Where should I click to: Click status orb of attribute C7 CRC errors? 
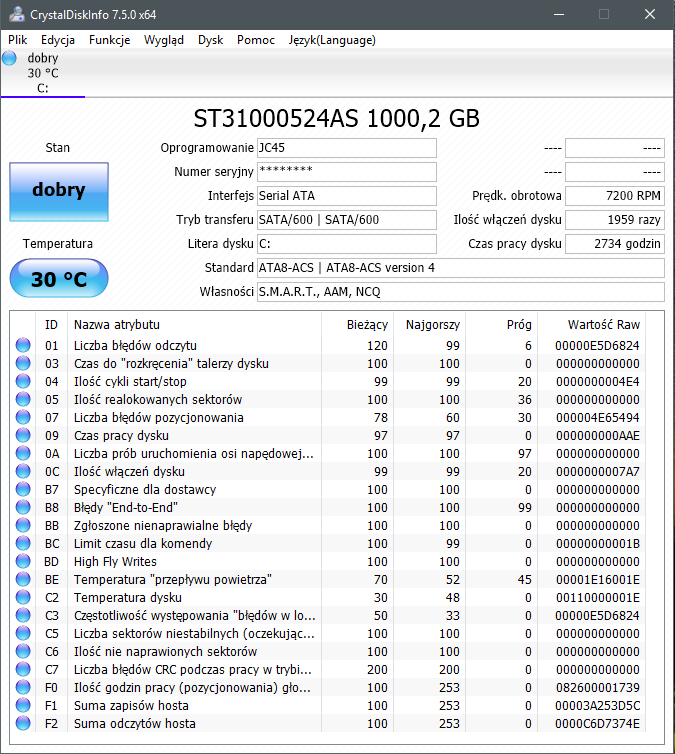[23, 669]
